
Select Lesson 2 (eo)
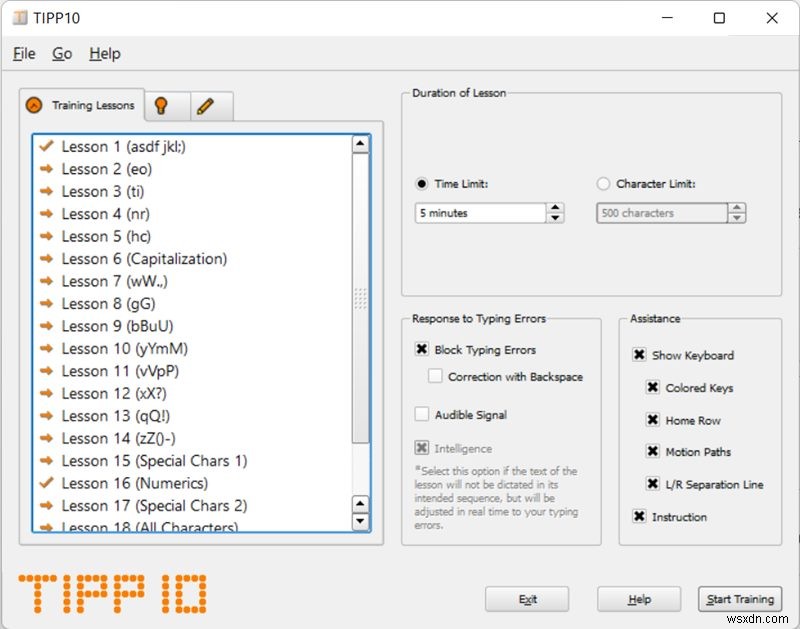pos(192,169)
